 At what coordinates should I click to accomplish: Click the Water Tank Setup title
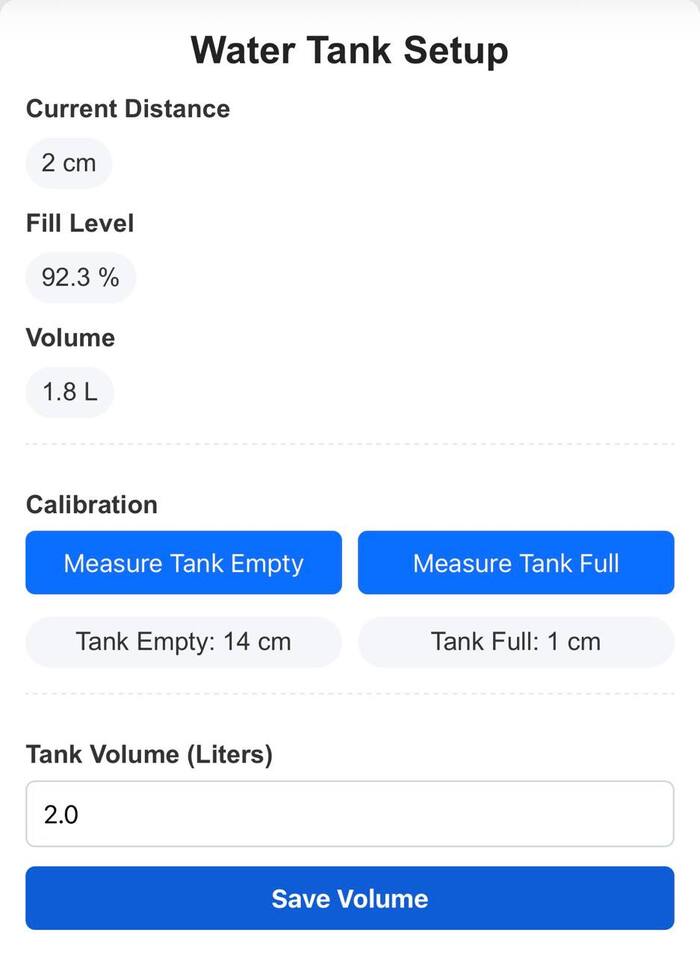350,51
